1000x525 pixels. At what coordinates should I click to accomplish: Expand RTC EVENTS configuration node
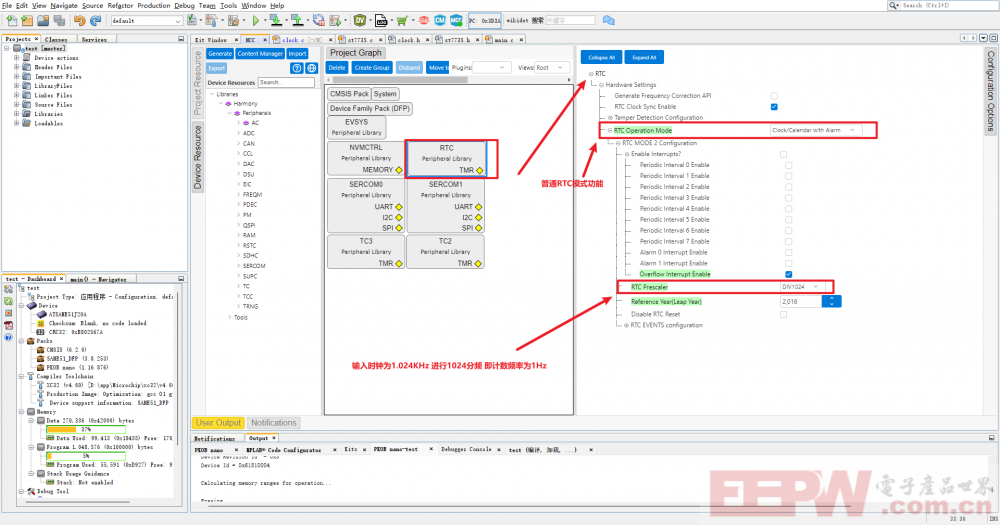pyautogui.click(x=626, y=325)
